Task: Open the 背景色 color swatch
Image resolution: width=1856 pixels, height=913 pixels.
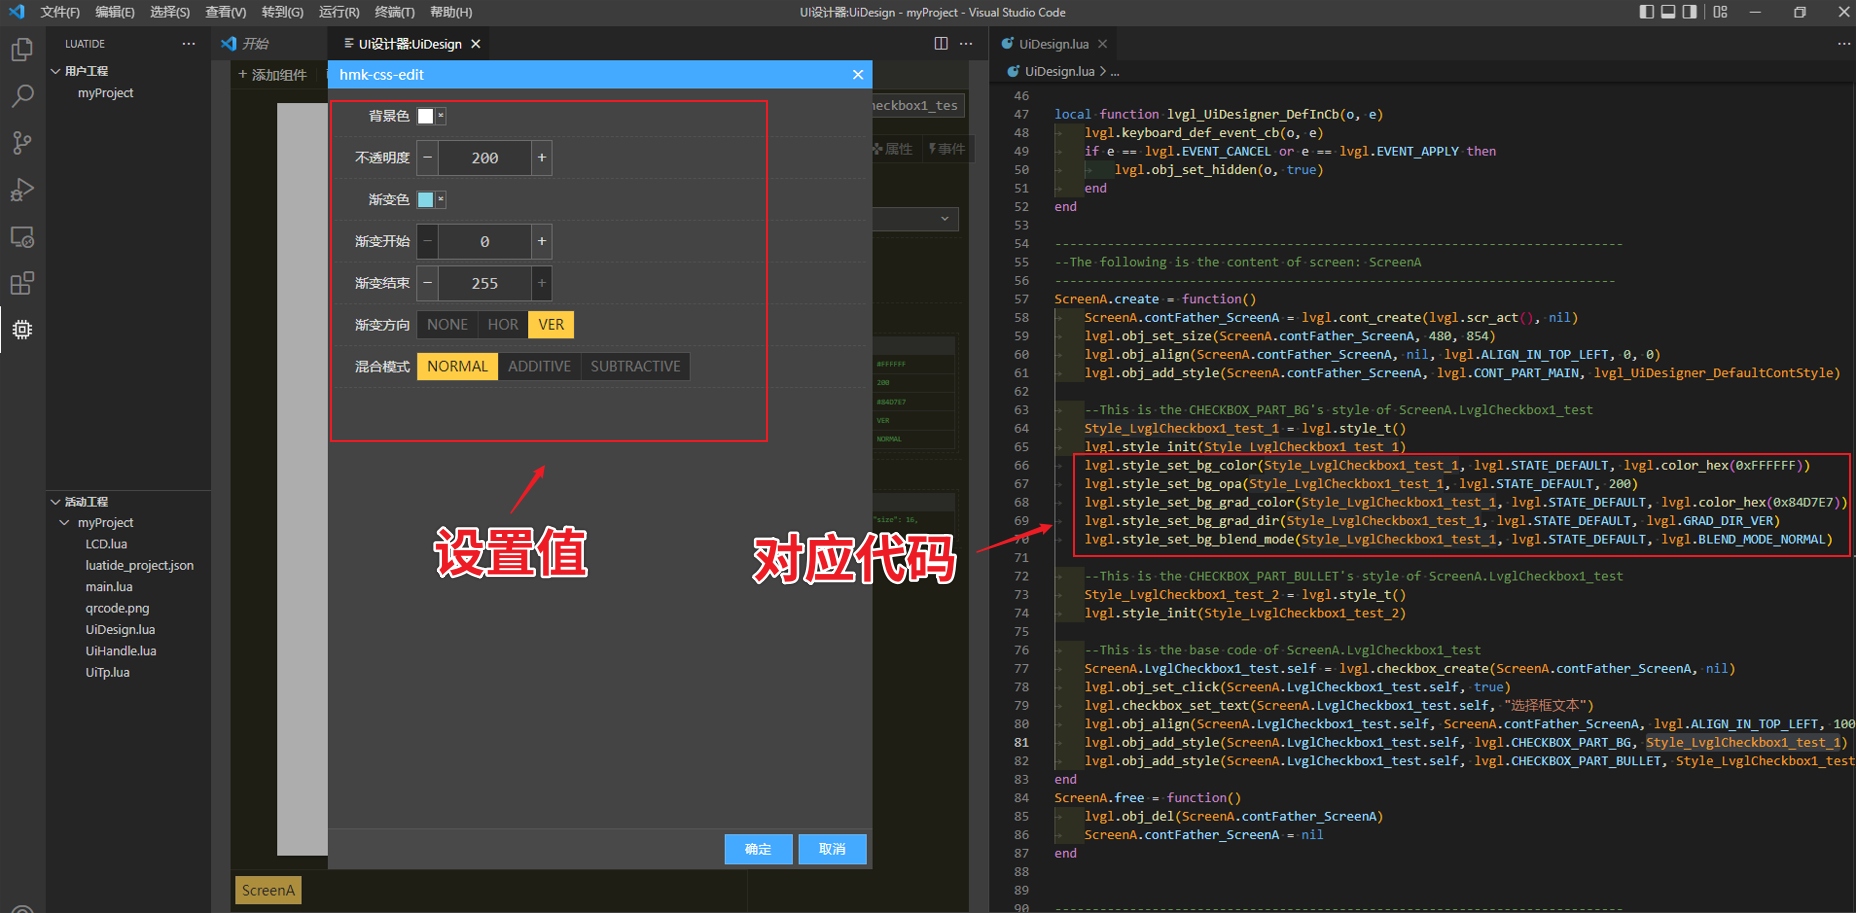Action: tap(426, 116)
